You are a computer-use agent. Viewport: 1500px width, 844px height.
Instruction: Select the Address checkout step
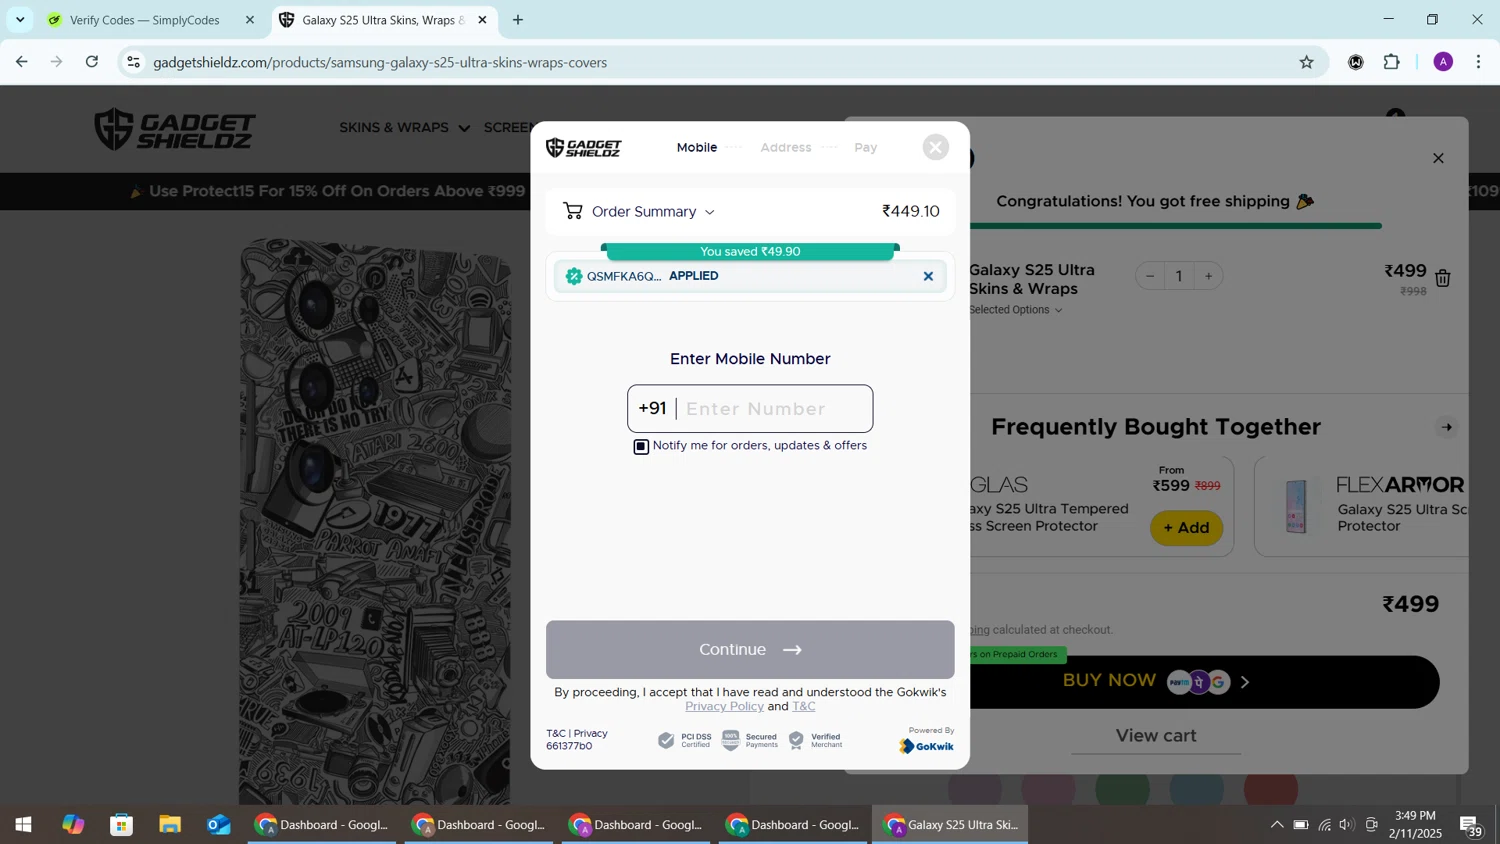786,148
